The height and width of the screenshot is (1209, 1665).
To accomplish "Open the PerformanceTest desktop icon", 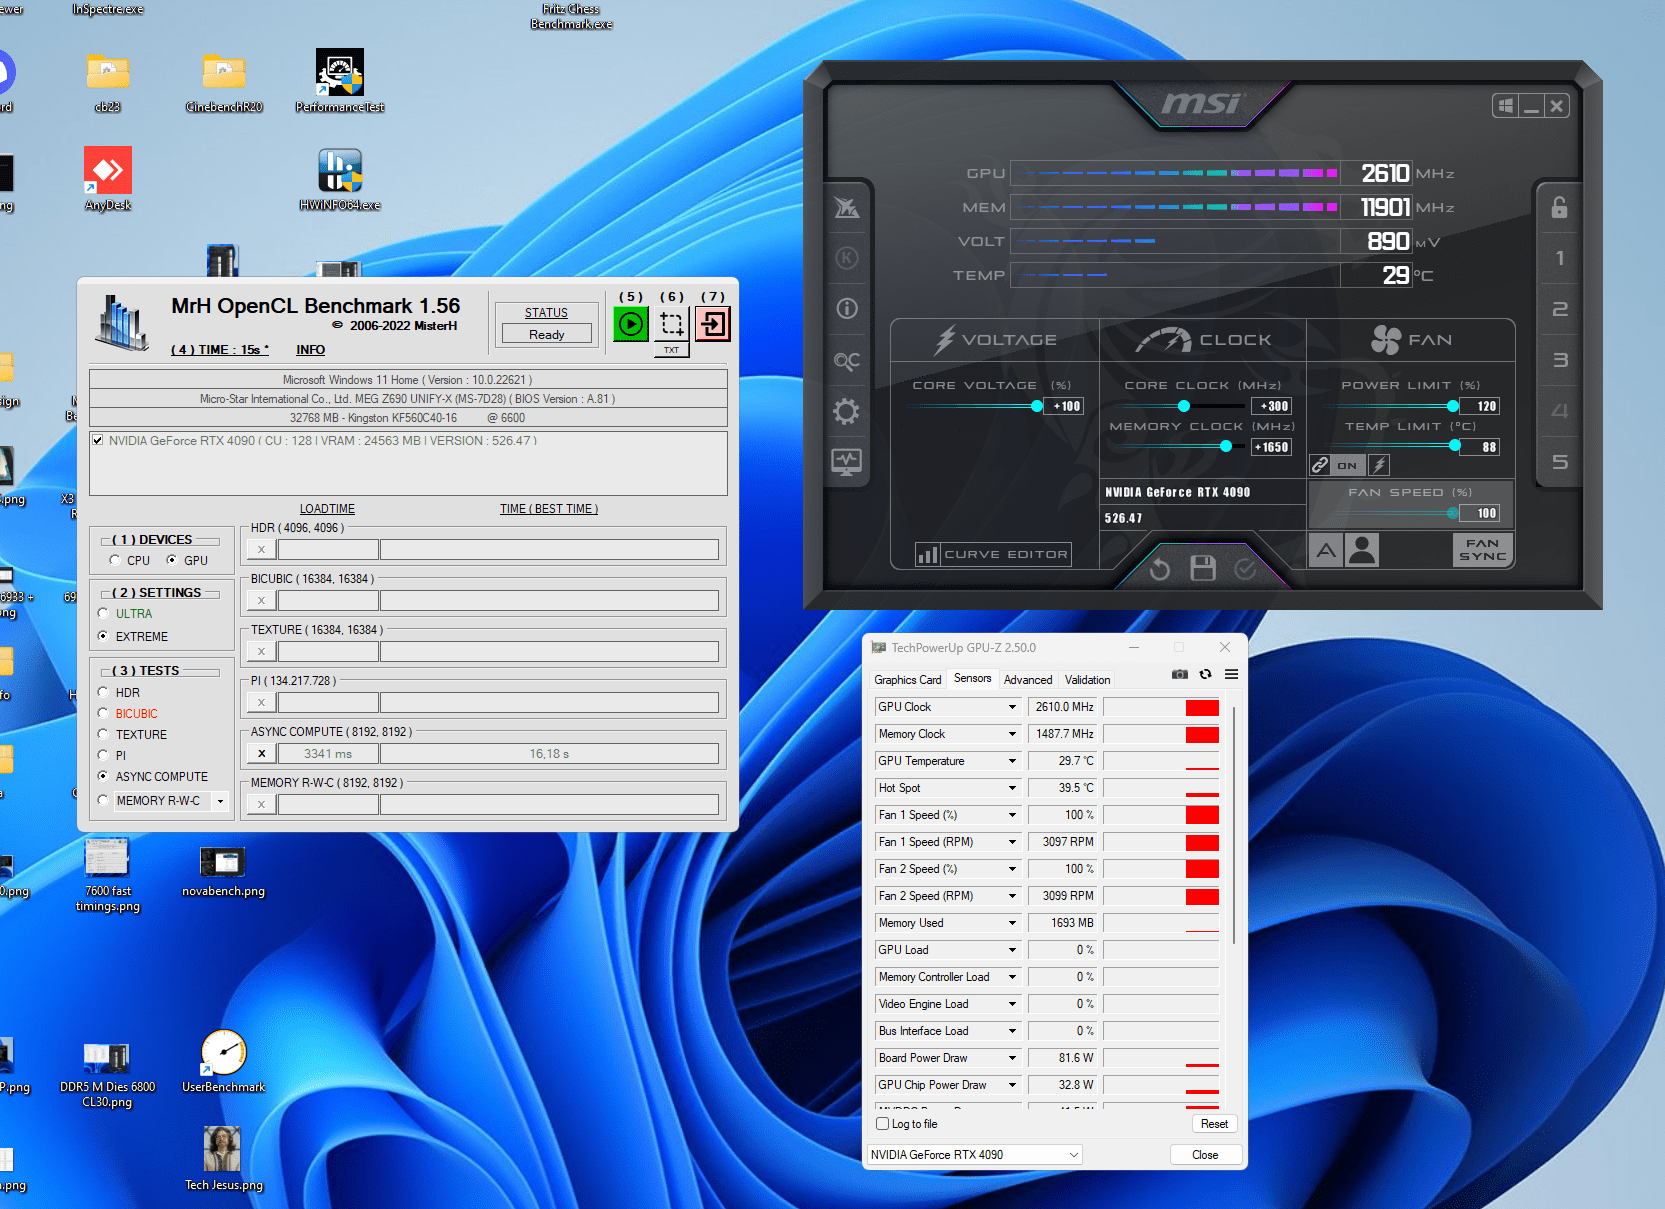I will point(340,82).
